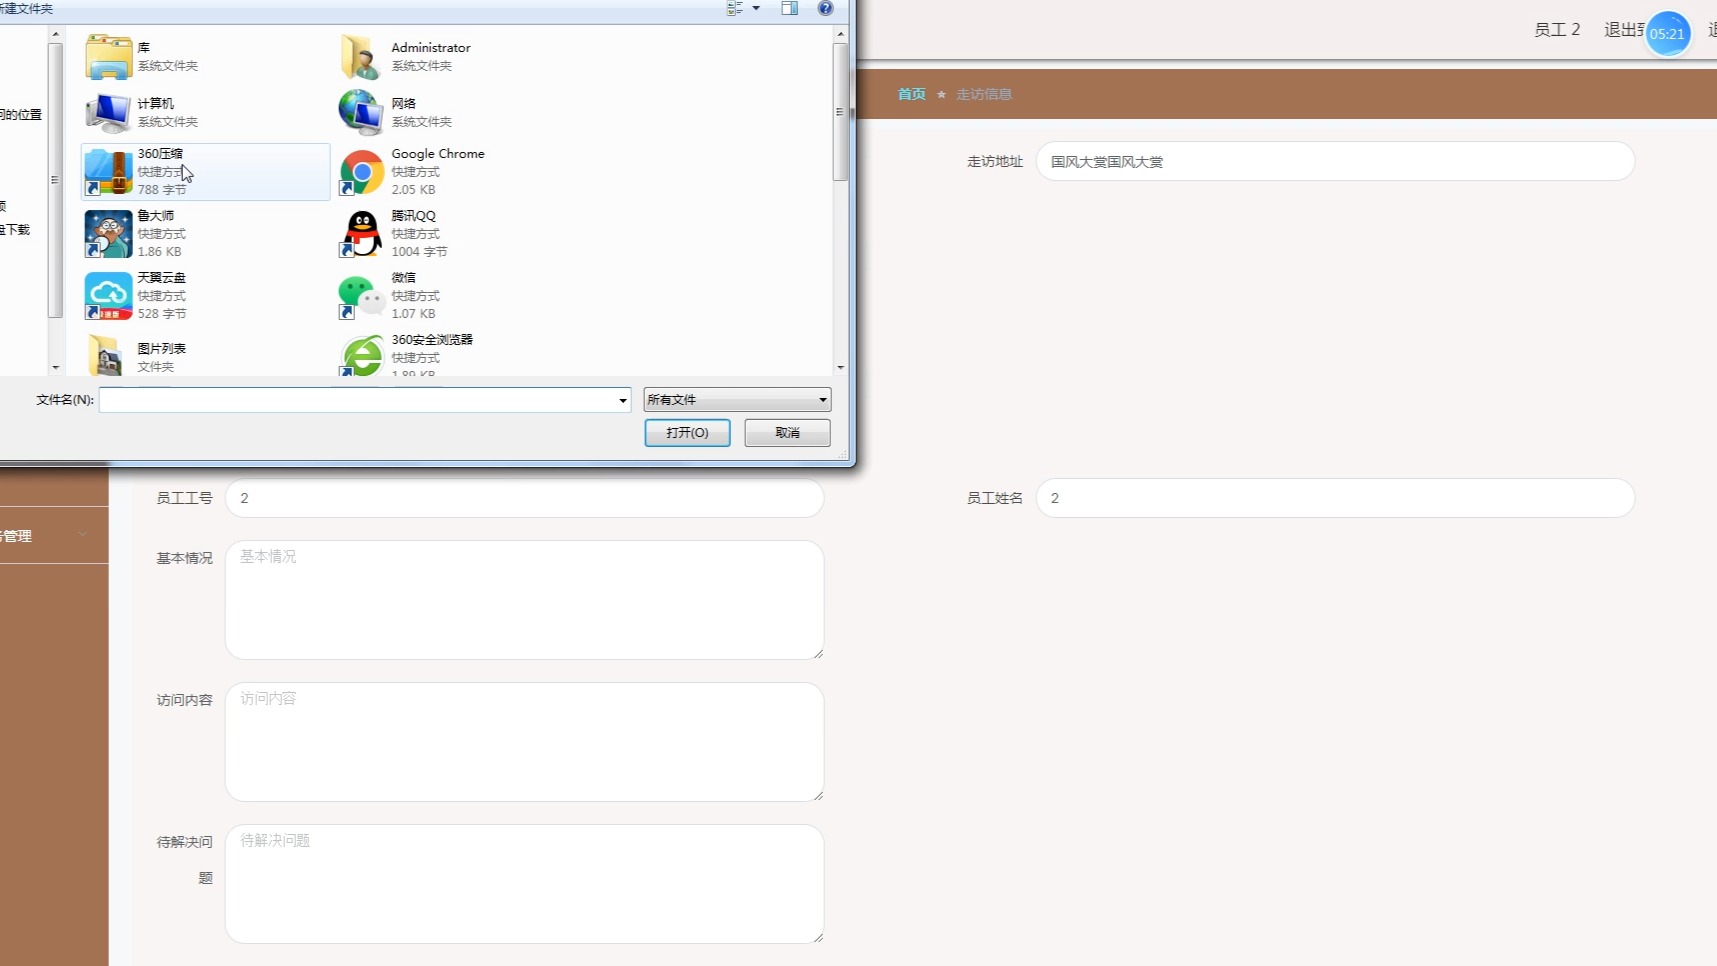Image resolution: width=1717 pixels, height=966 pixels.
Task: Expand the 管理 sidebar menu chevron
Action: (x=83, y=535)
